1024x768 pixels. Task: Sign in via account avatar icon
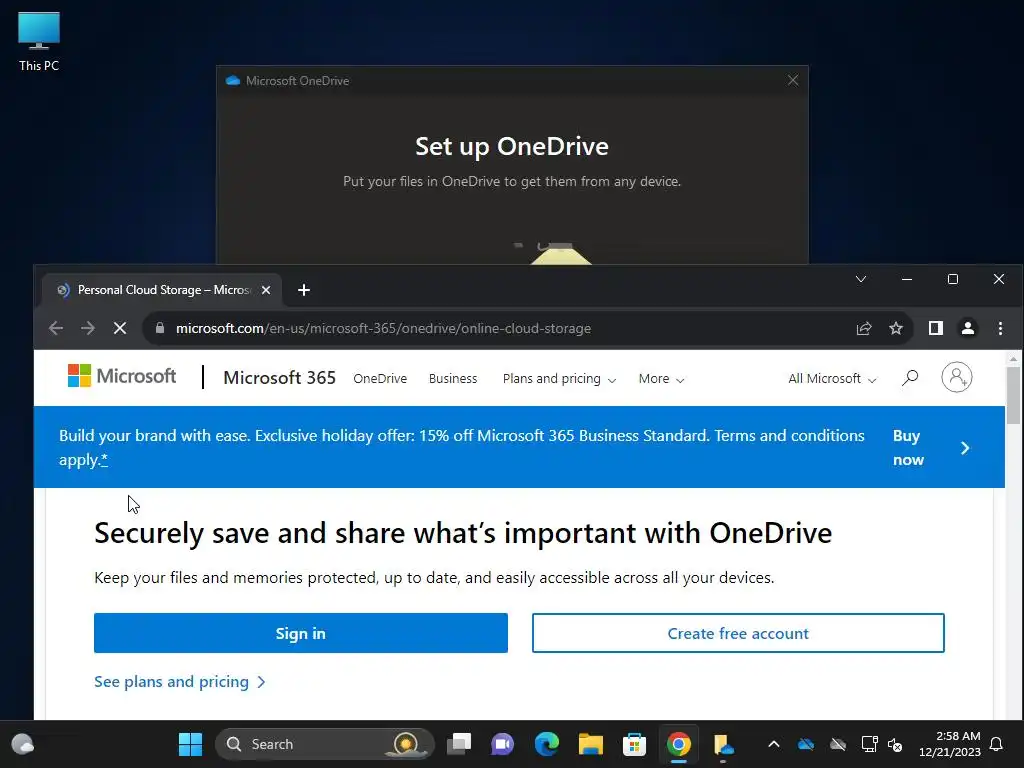(x=957, y=377)
